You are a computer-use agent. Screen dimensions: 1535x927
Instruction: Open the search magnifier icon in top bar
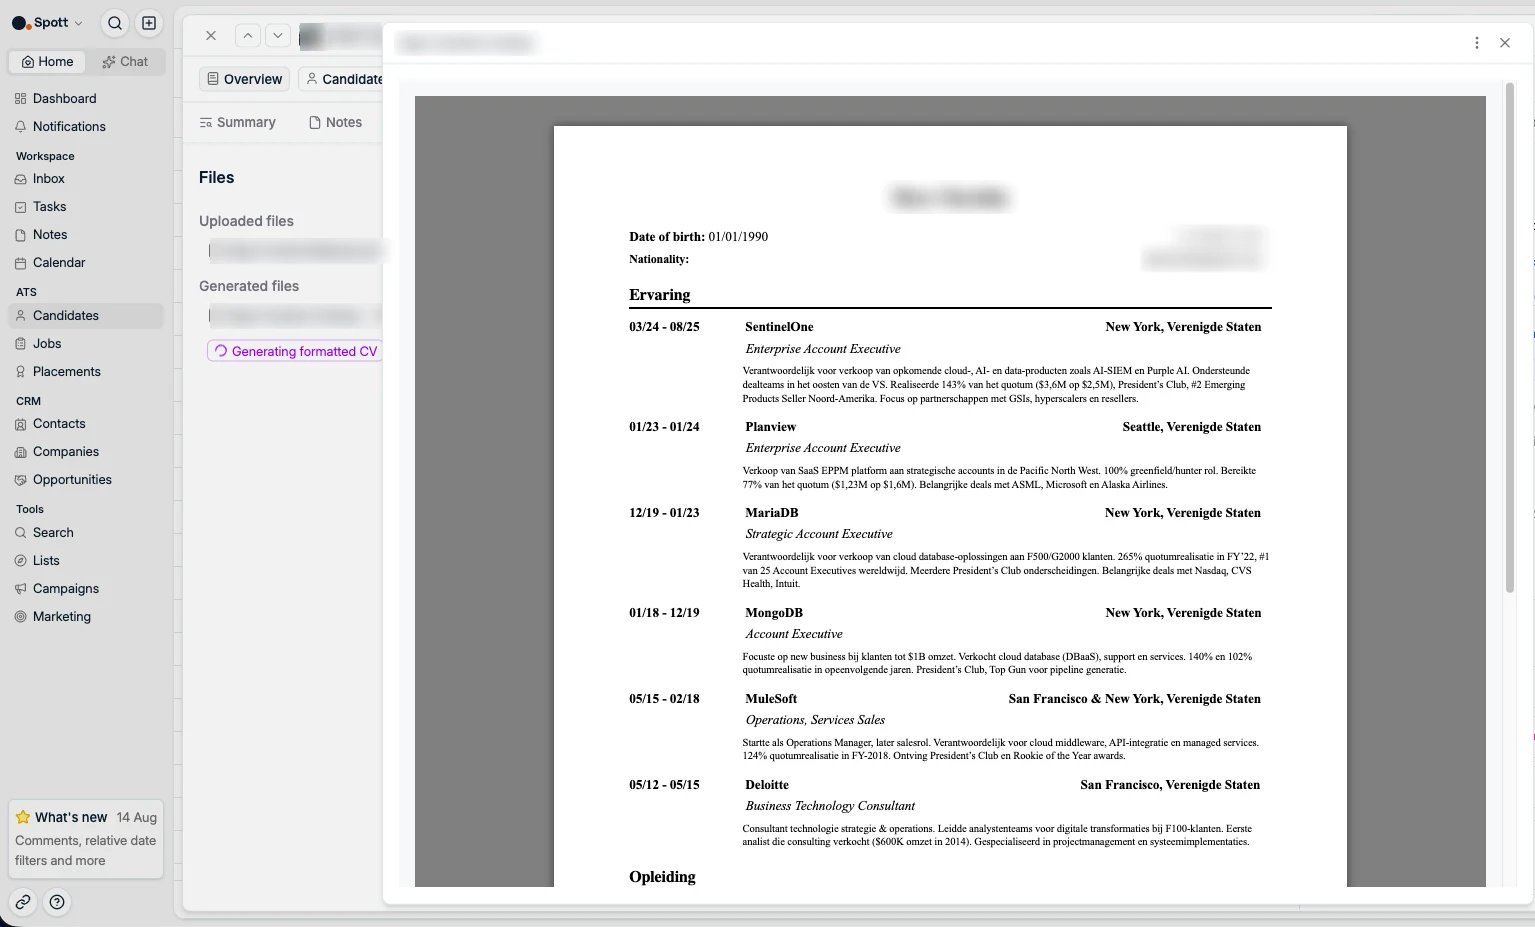coord(116,23)
